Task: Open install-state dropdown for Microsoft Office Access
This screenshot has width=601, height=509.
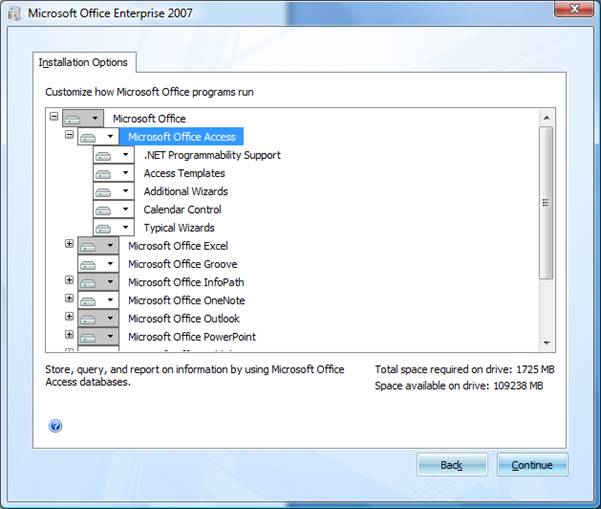Action: coord(98,136)
